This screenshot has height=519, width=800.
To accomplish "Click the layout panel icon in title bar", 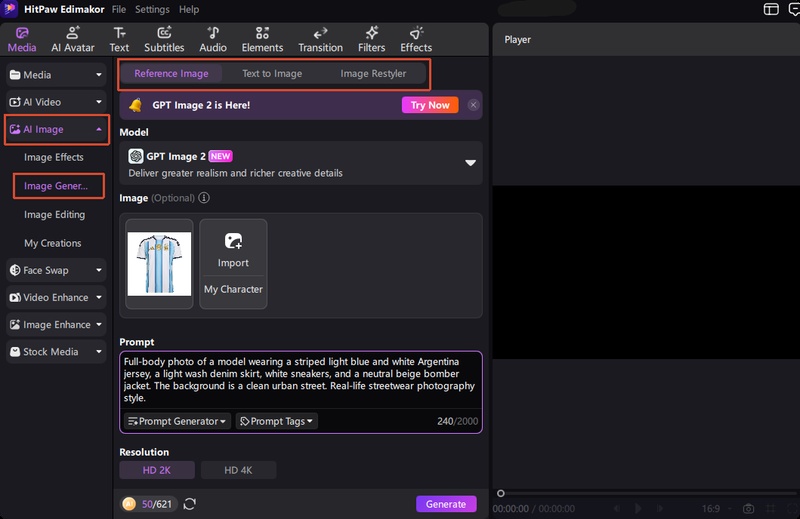I will click(x=771, y=9).
